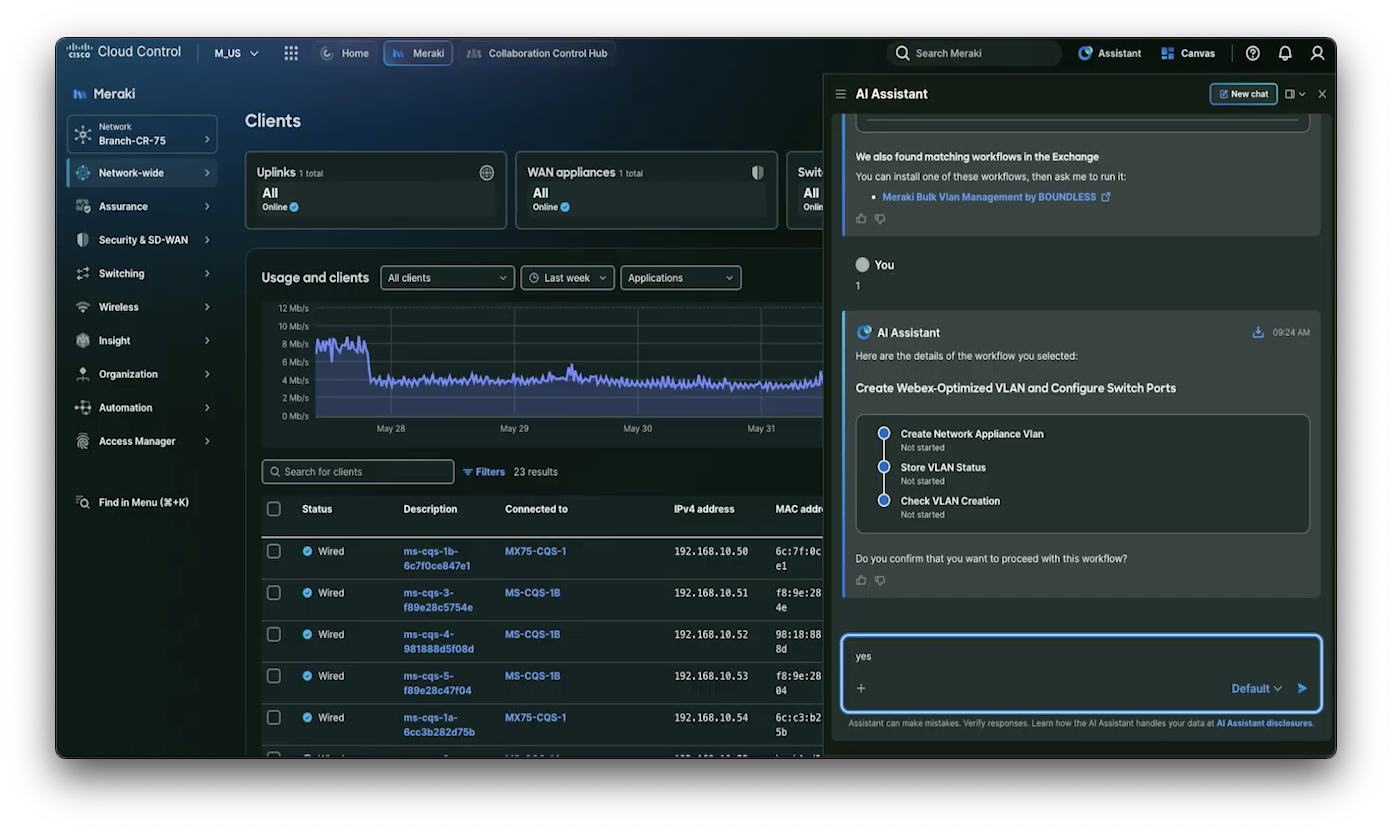Click the Access Manager fingerprint icon
1392x832 pixels.
pyautogui.click(x=83, y=441)
